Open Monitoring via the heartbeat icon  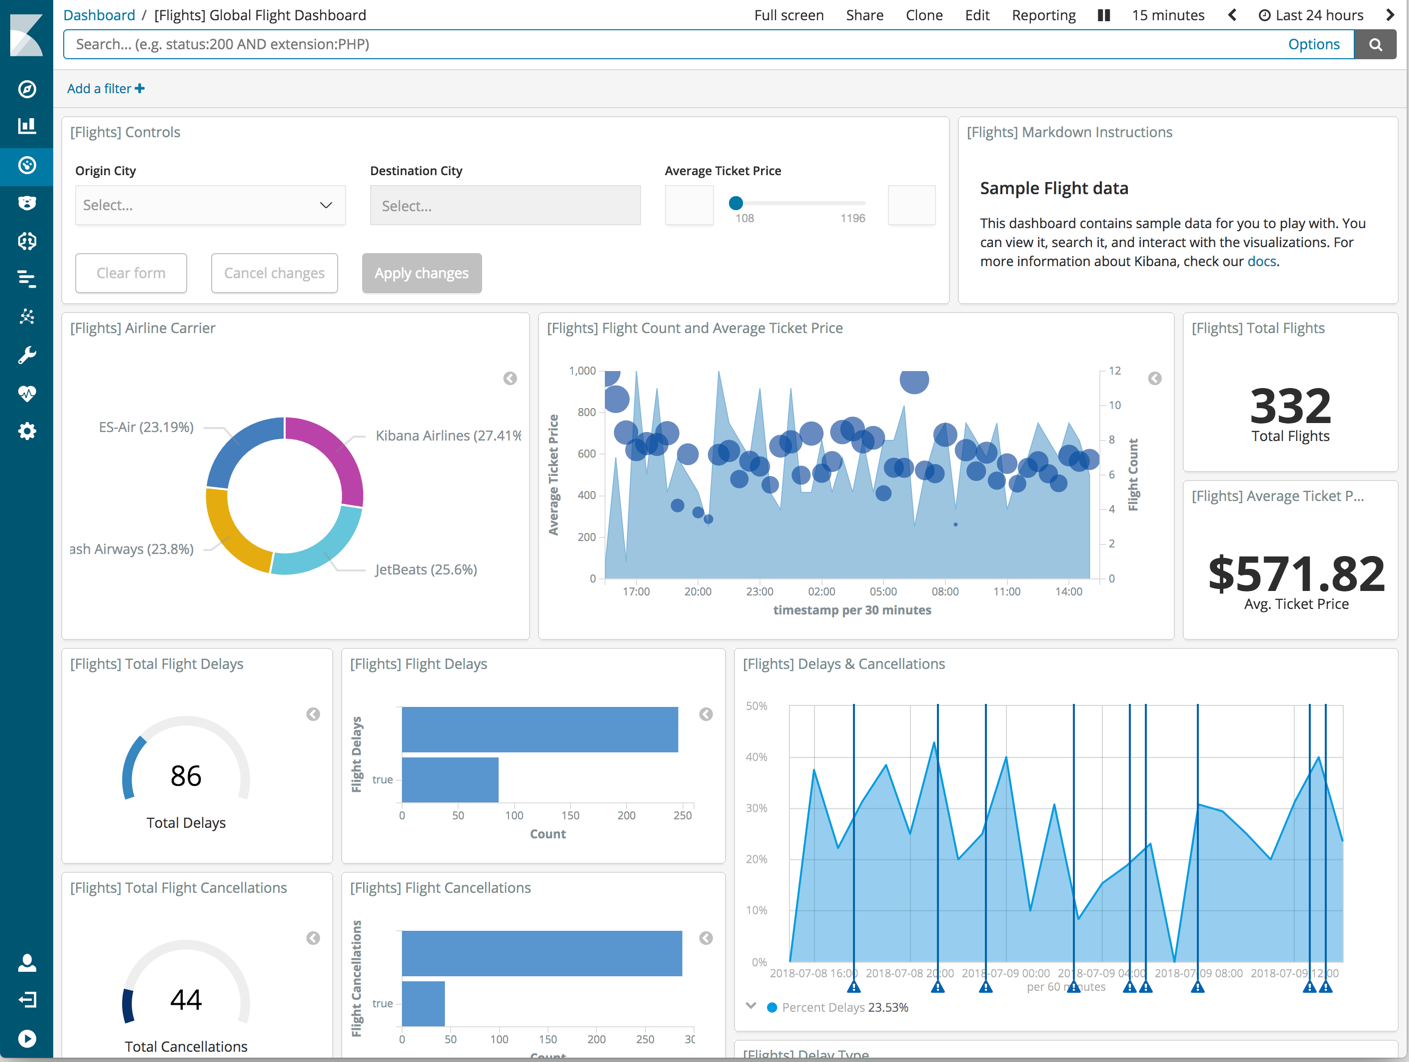(27, 393)
